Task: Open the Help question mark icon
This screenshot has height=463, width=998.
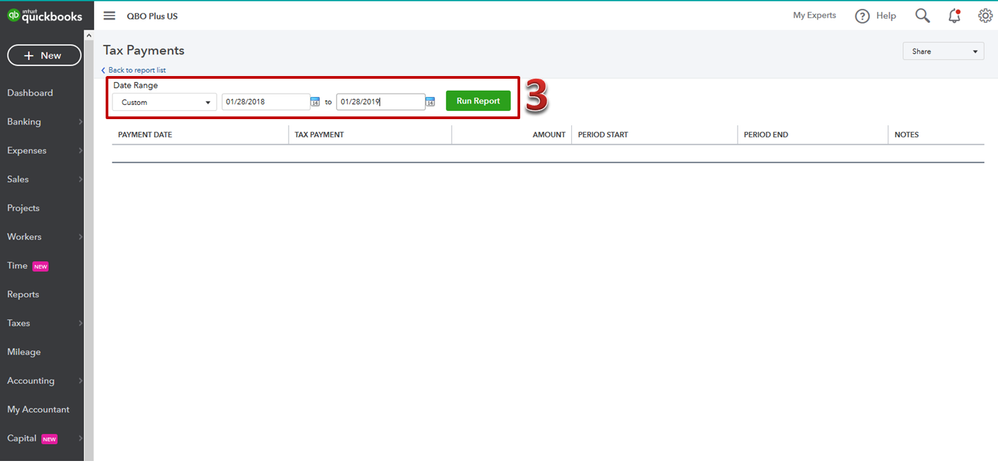Action: [862, 16]
